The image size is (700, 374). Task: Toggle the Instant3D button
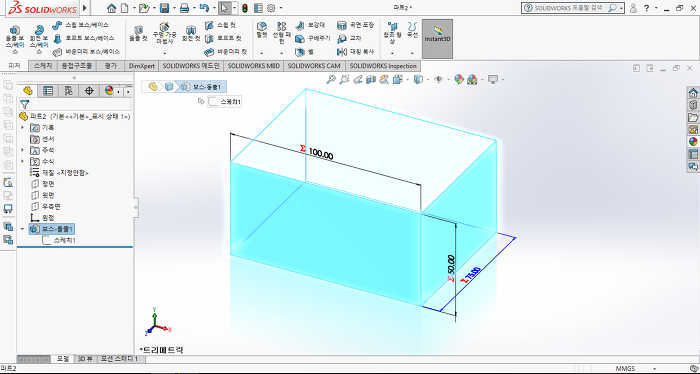click(438, 39)
